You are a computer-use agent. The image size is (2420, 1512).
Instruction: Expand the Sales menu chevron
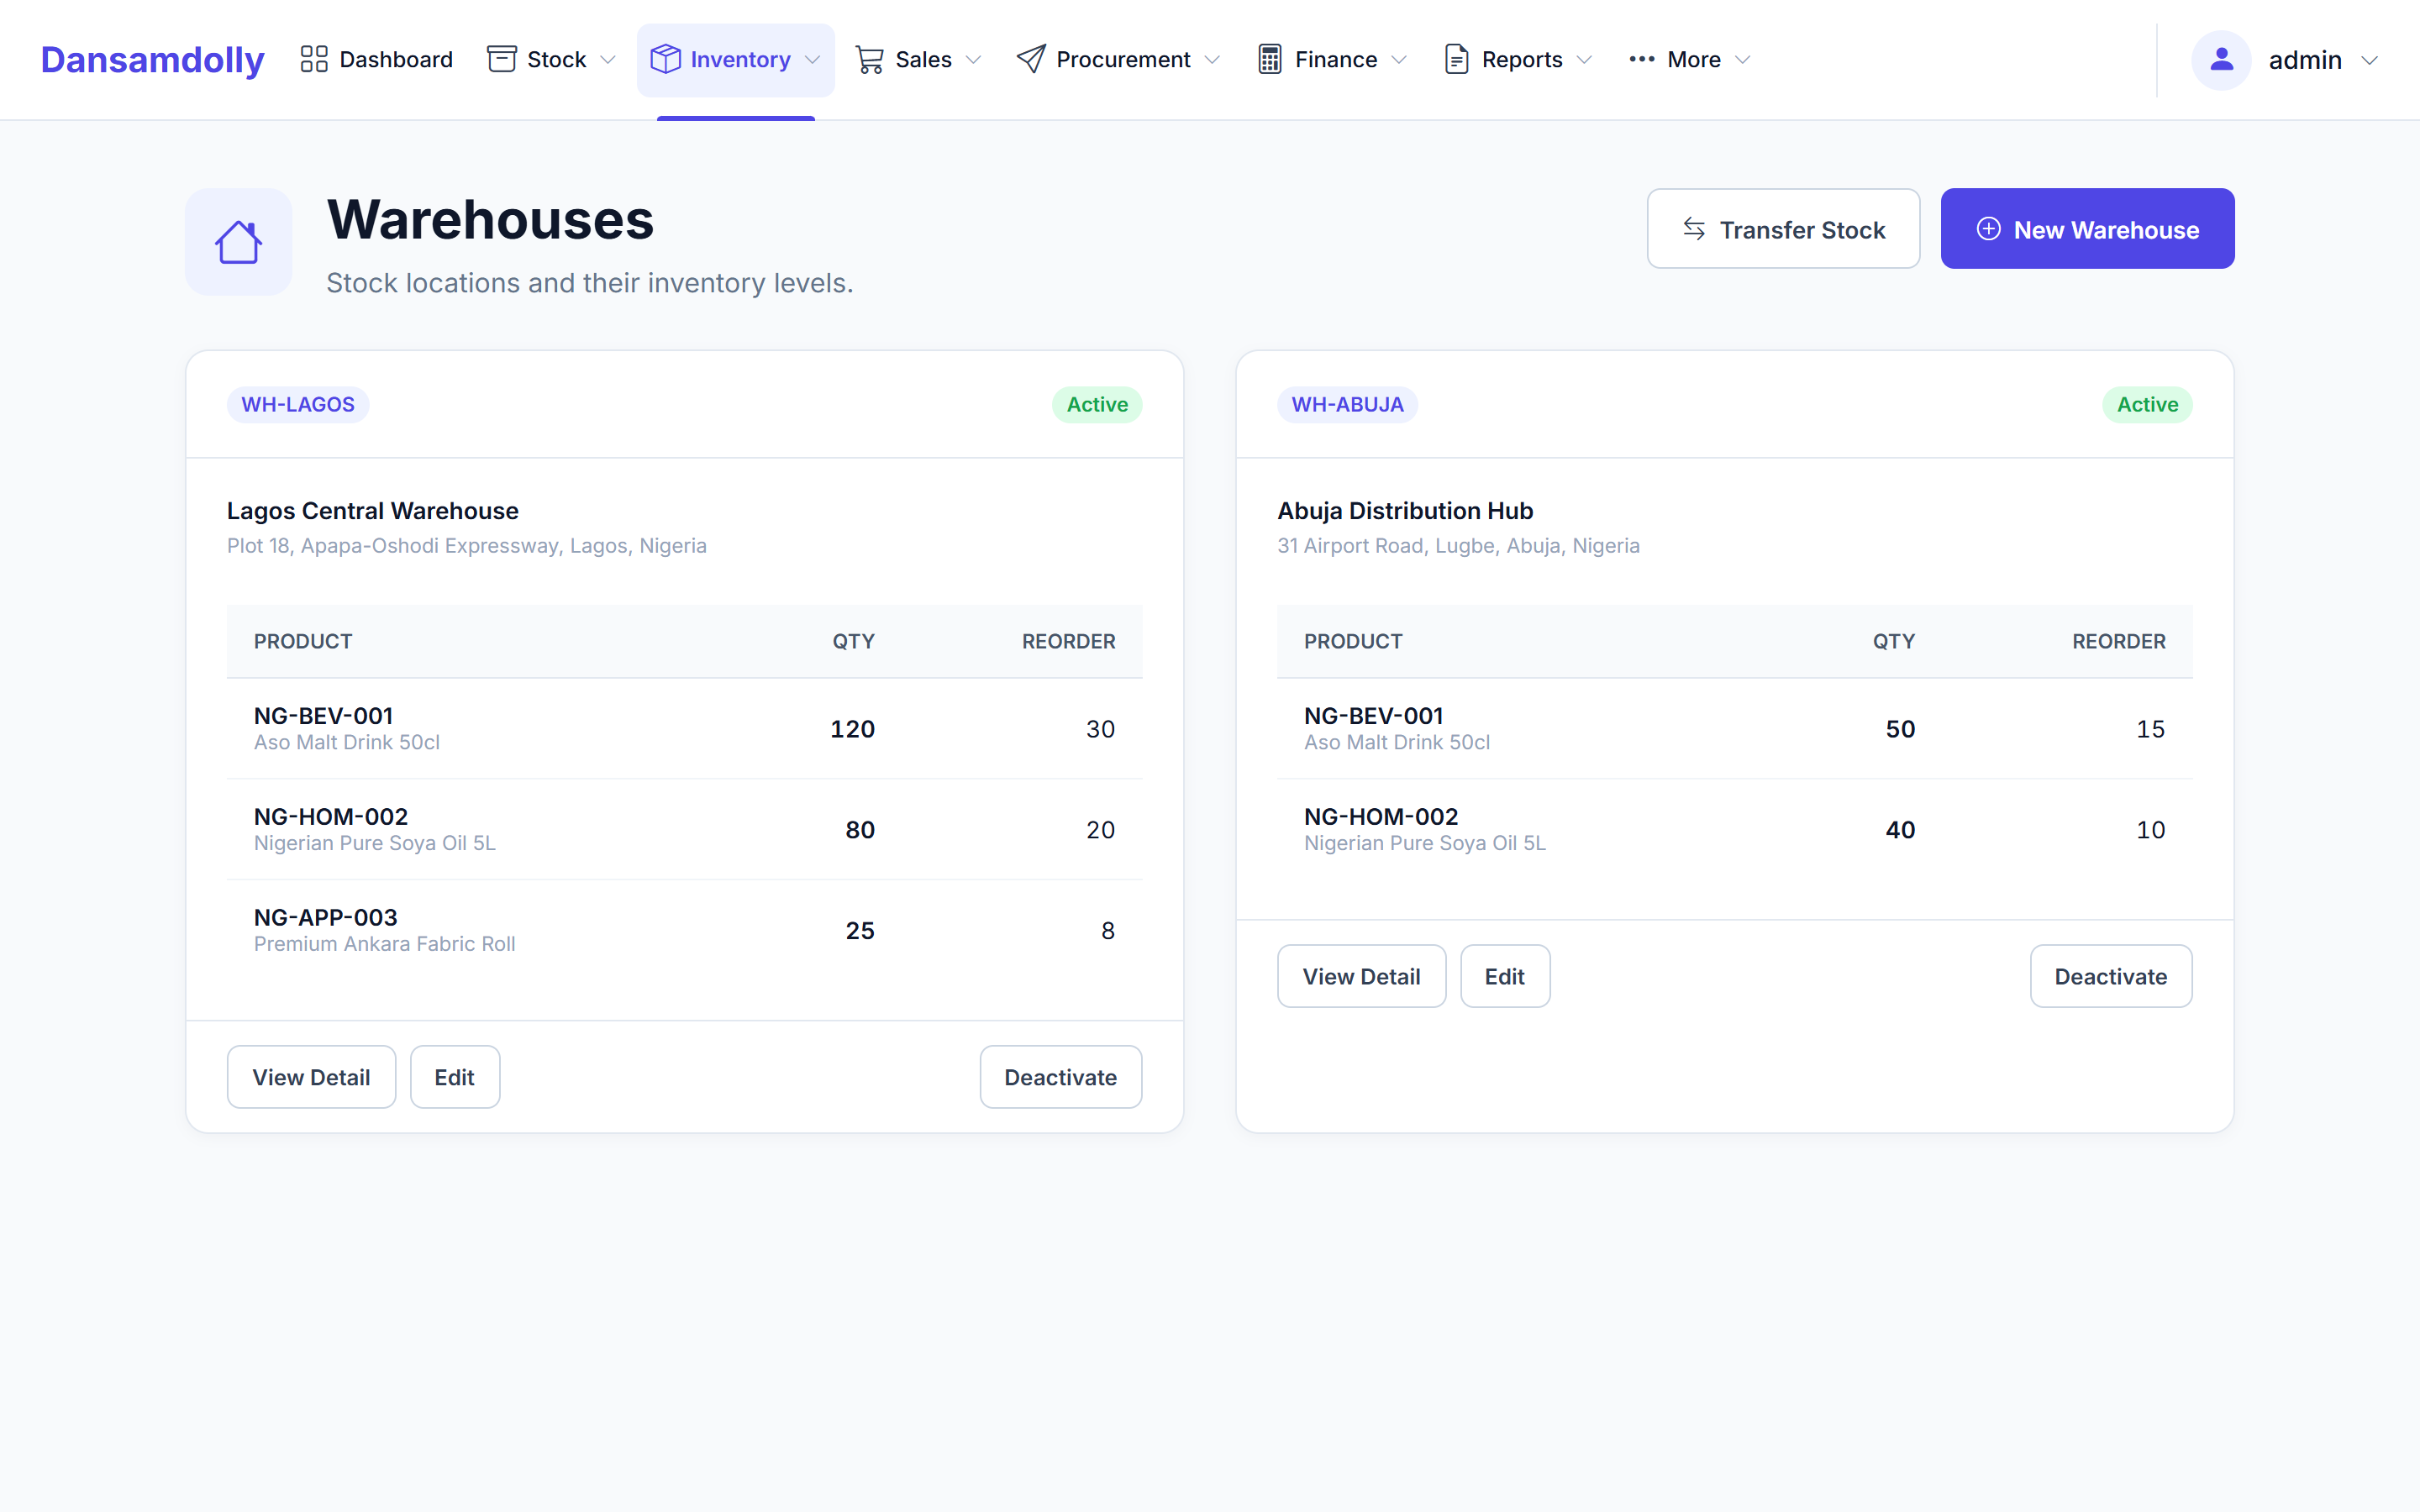[x=973, y=60]
